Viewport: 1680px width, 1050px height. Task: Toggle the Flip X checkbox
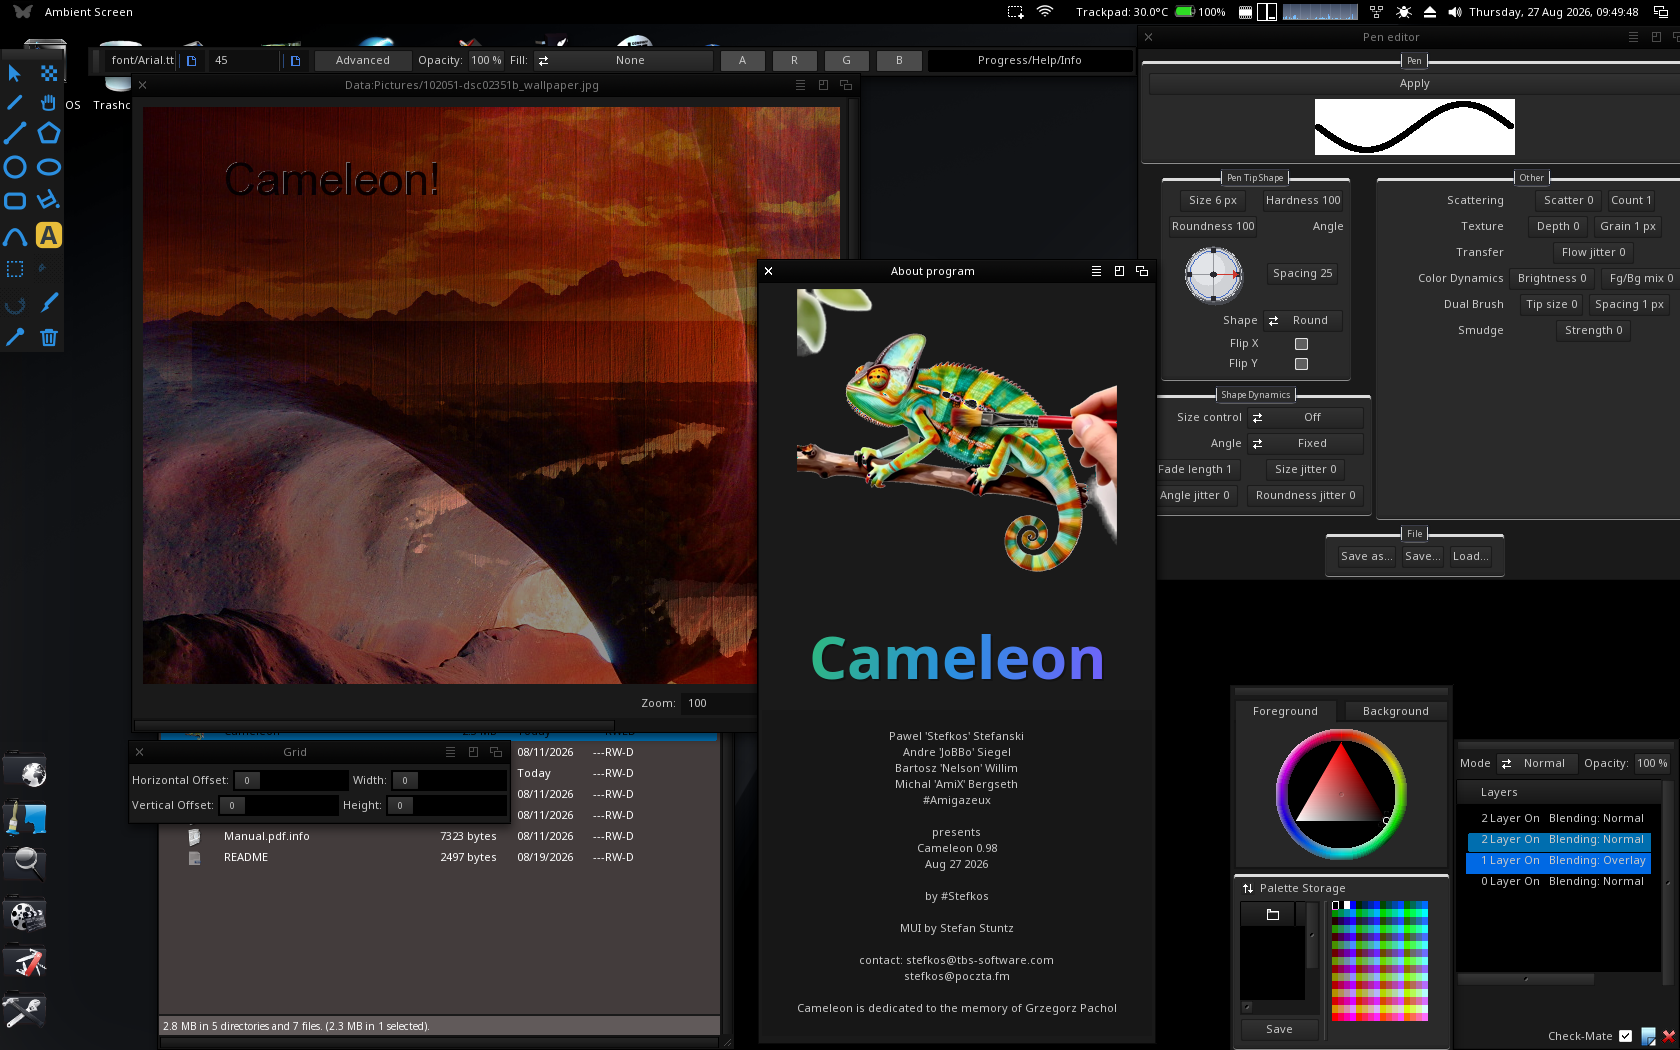(1301, 344)
